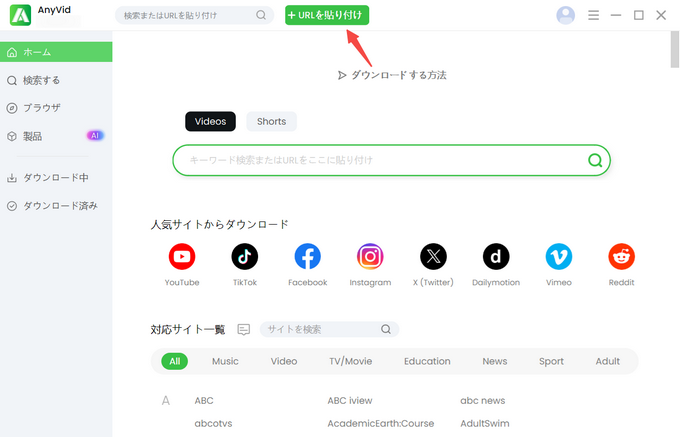Viewport: 680px width, 437px height.
Task: Click the 人気サイトからダウンロード heading
Action: pos(219,225)
